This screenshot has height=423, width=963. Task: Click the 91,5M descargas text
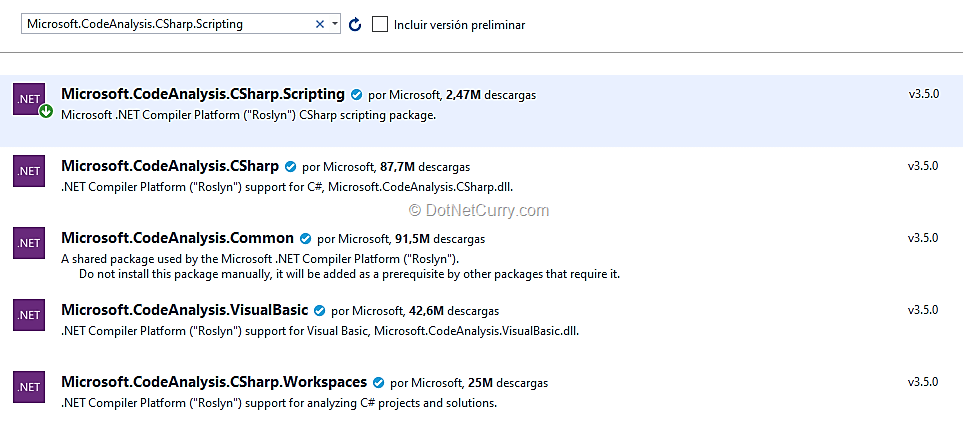(x=440, y=239)
